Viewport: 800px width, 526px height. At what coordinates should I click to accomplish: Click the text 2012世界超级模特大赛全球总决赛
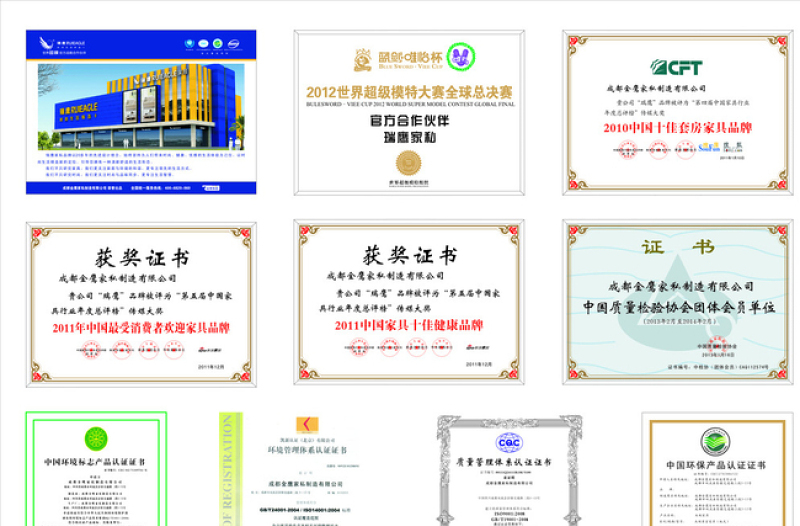pos(409,92)
